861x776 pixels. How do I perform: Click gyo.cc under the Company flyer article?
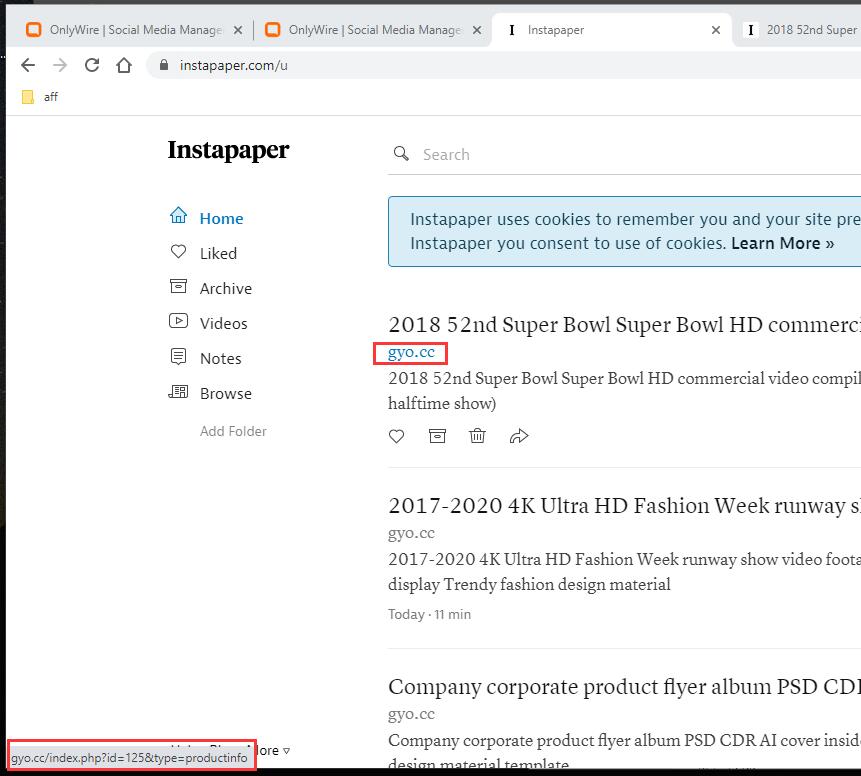click(x=411, y=714)
